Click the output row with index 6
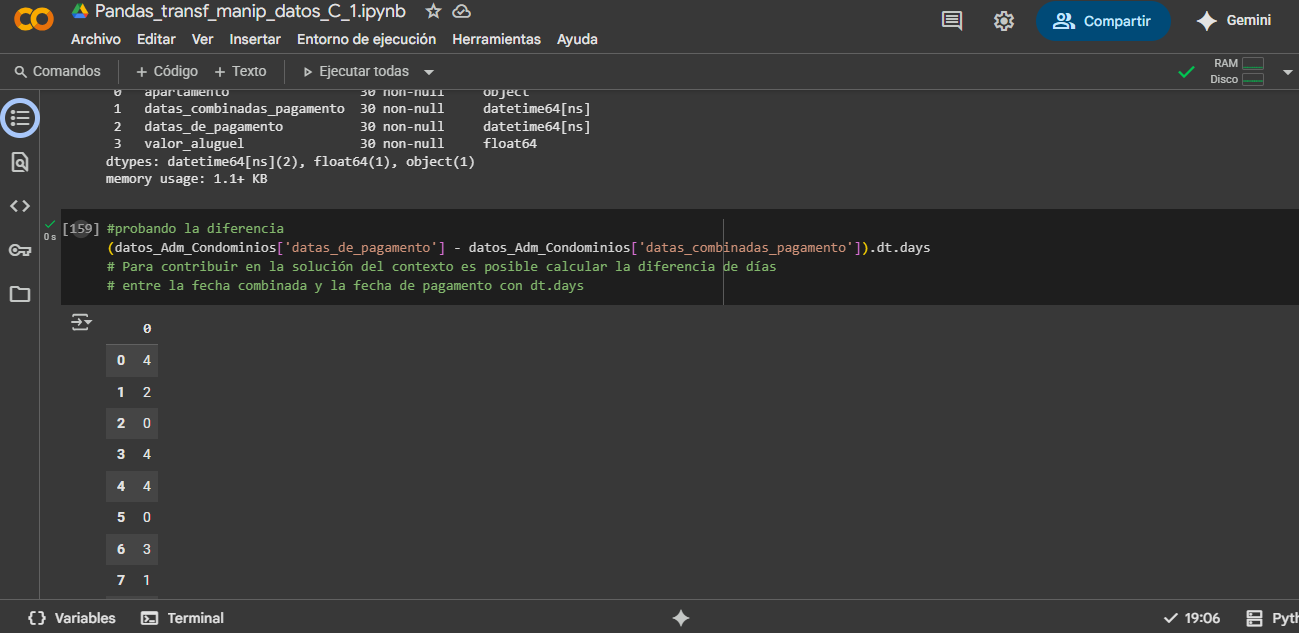Screen dimensions: 1299x633 click(132, 549)
